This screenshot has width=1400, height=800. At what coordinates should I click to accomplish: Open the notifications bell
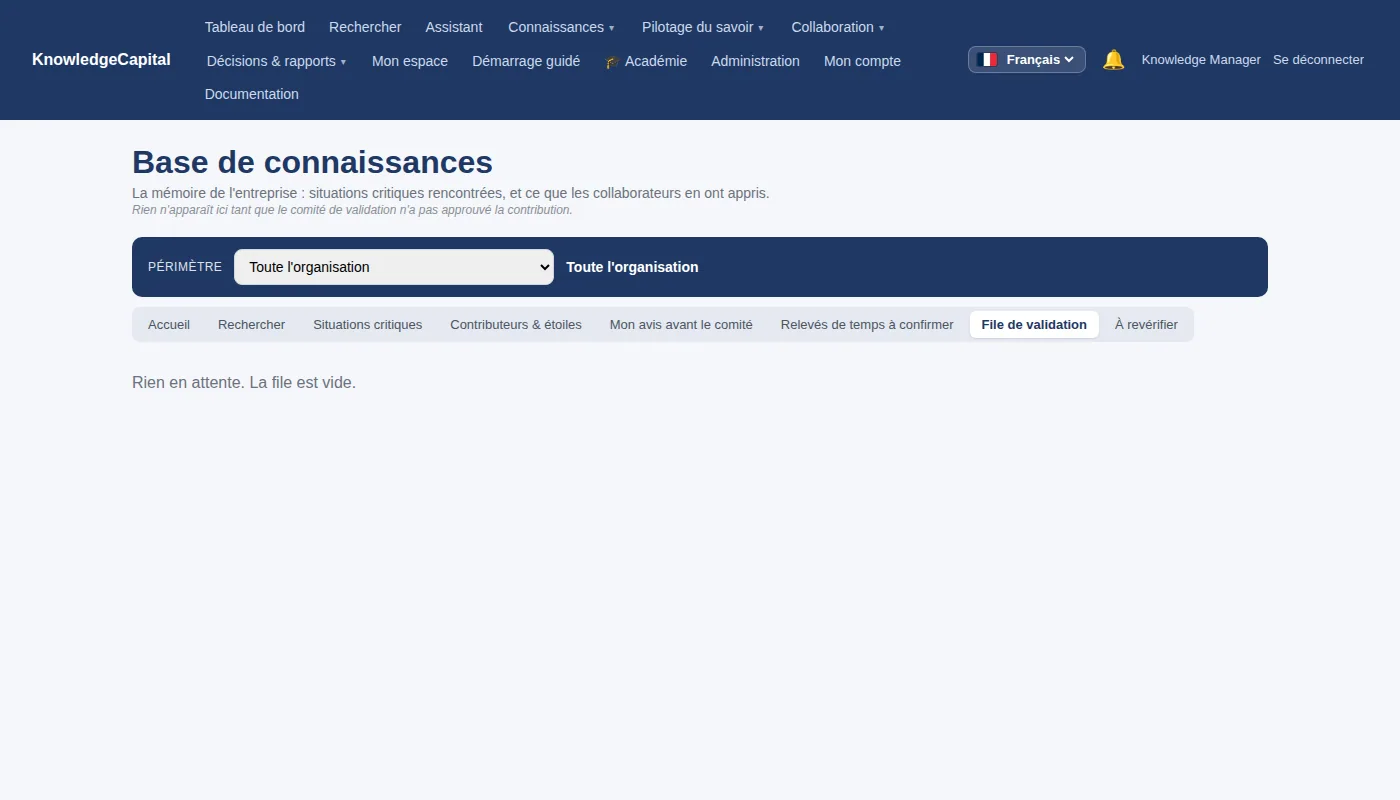pyautogui.click(x=1113, y=60)
